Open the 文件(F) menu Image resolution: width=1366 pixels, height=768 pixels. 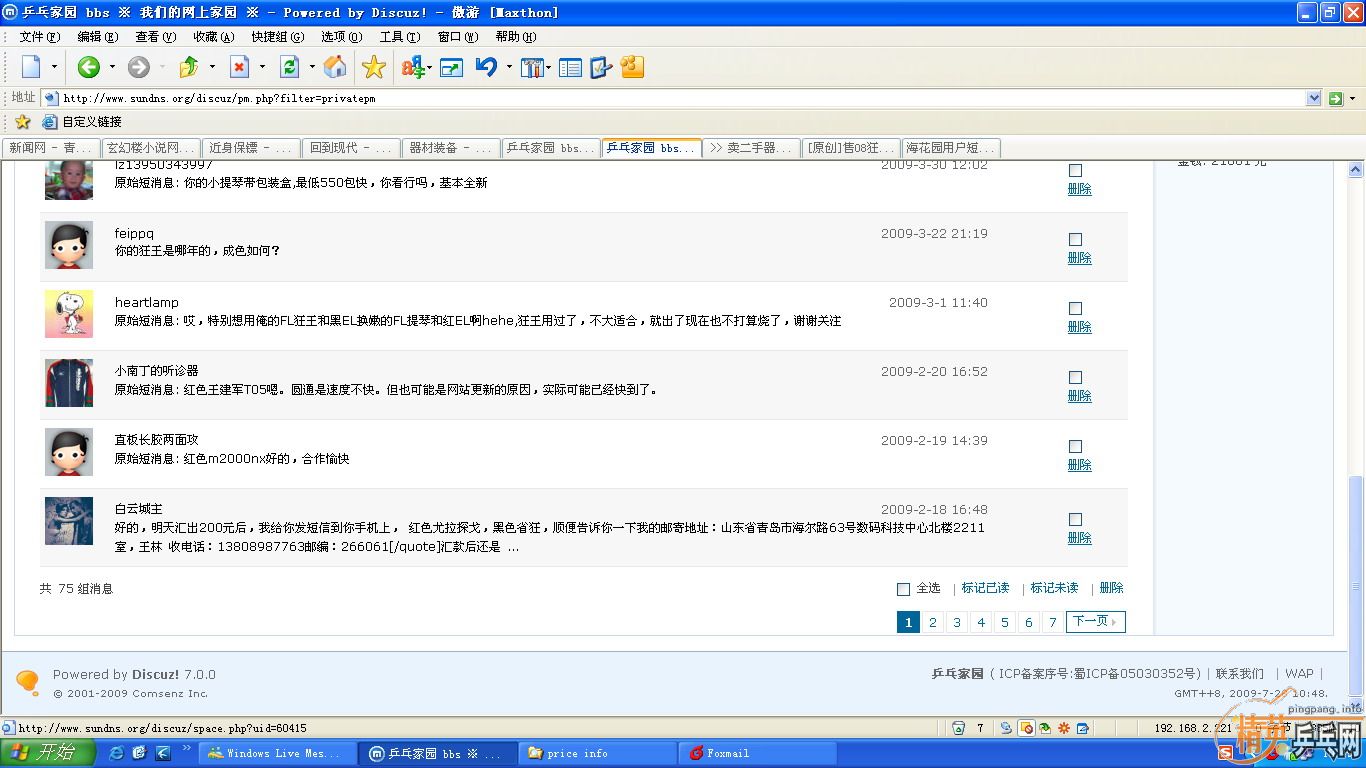pyautogui.click(x=40, y=37)
